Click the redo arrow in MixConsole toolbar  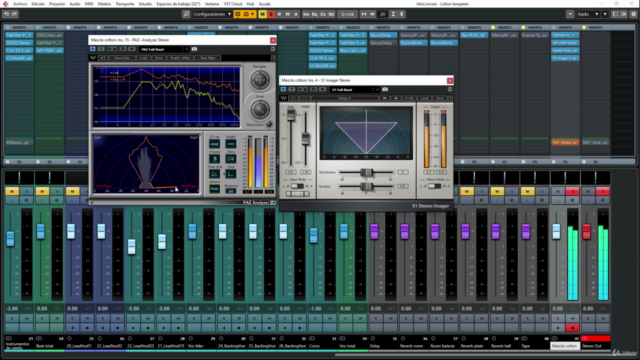pos(15,14)
